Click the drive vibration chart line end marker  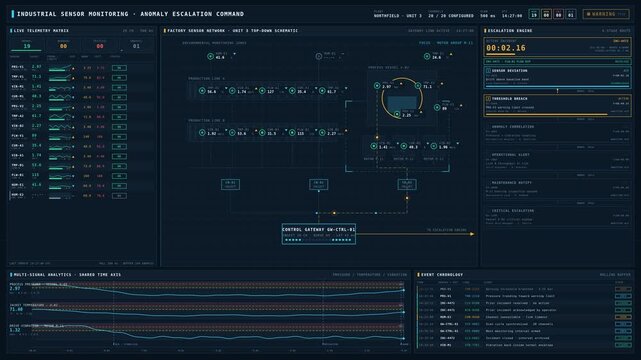pos(403,338)
